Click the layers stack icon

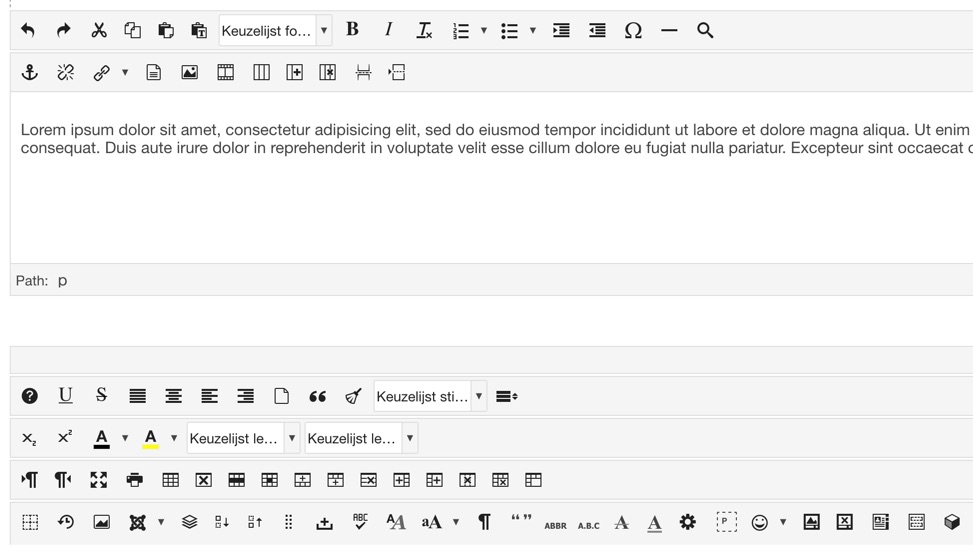coord(189,522)
